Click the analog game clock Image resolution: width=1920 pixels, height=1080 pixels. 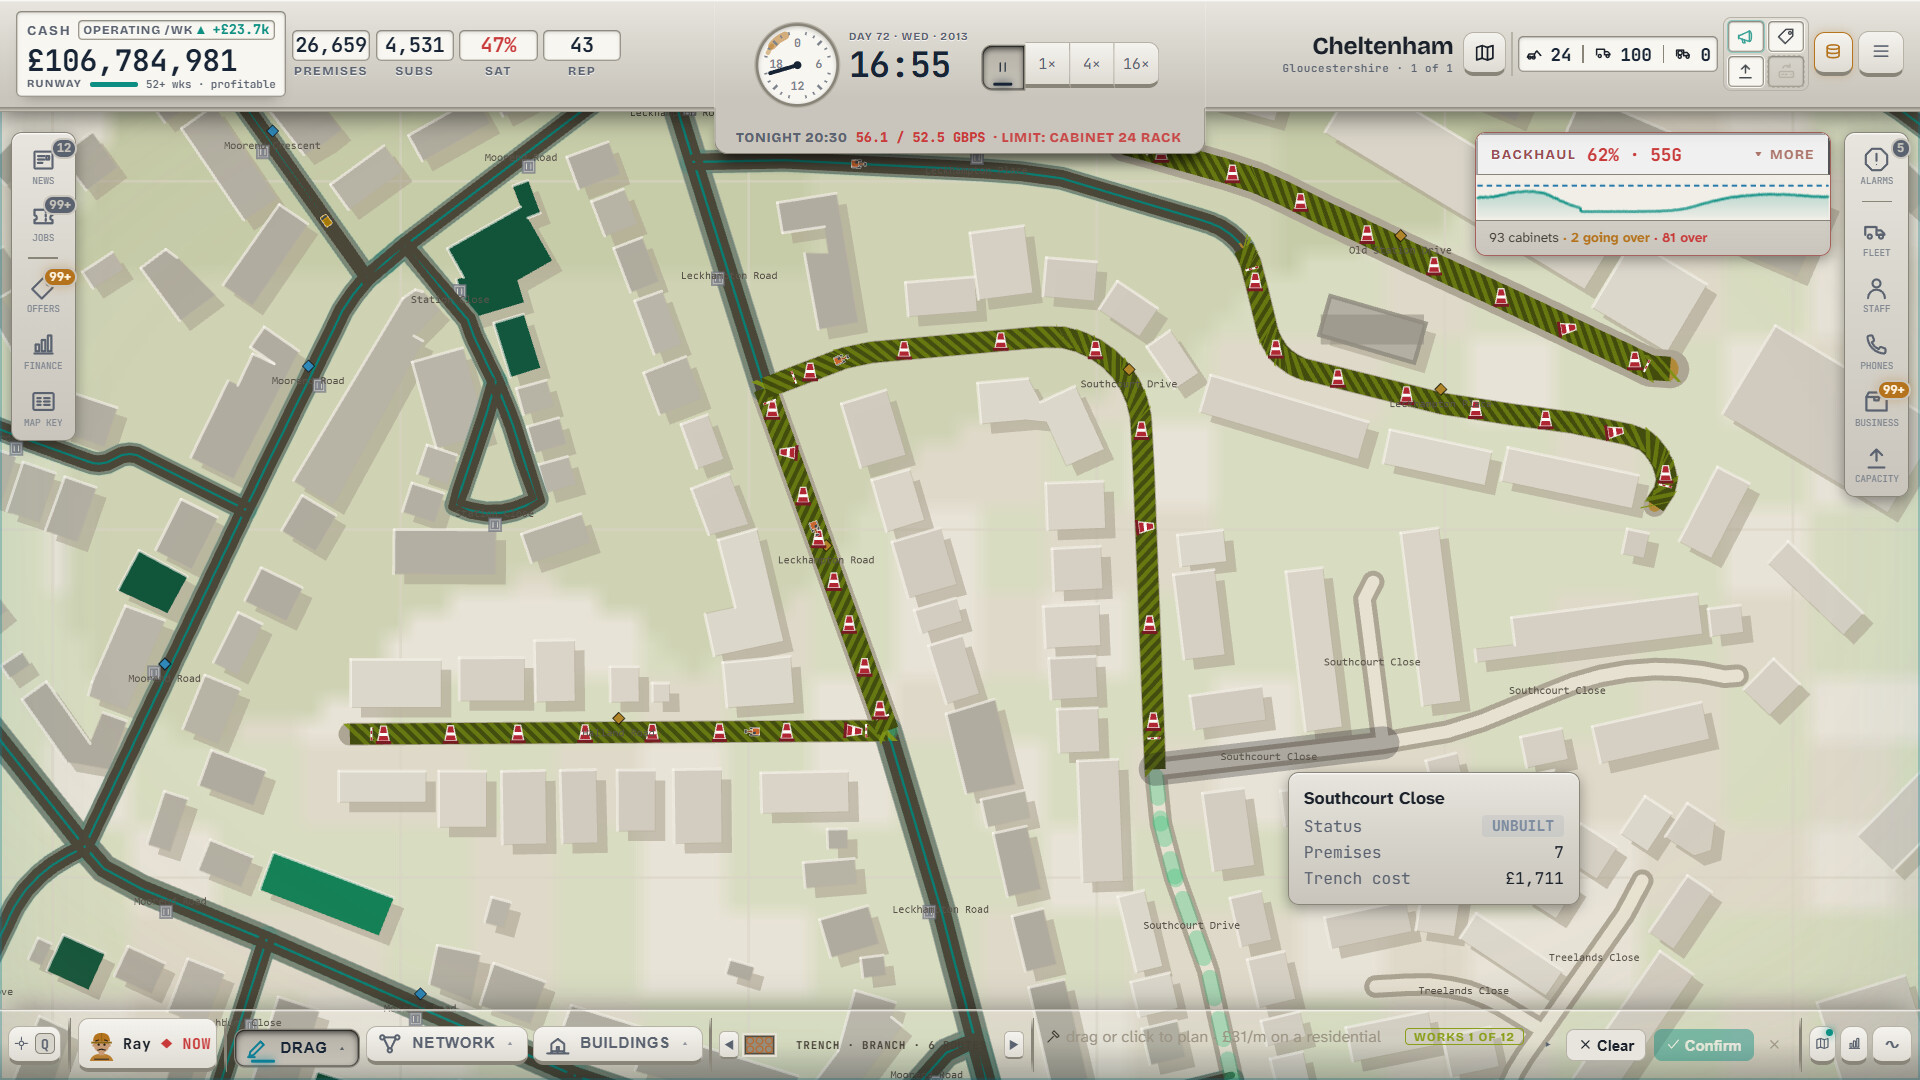point(797,66)
